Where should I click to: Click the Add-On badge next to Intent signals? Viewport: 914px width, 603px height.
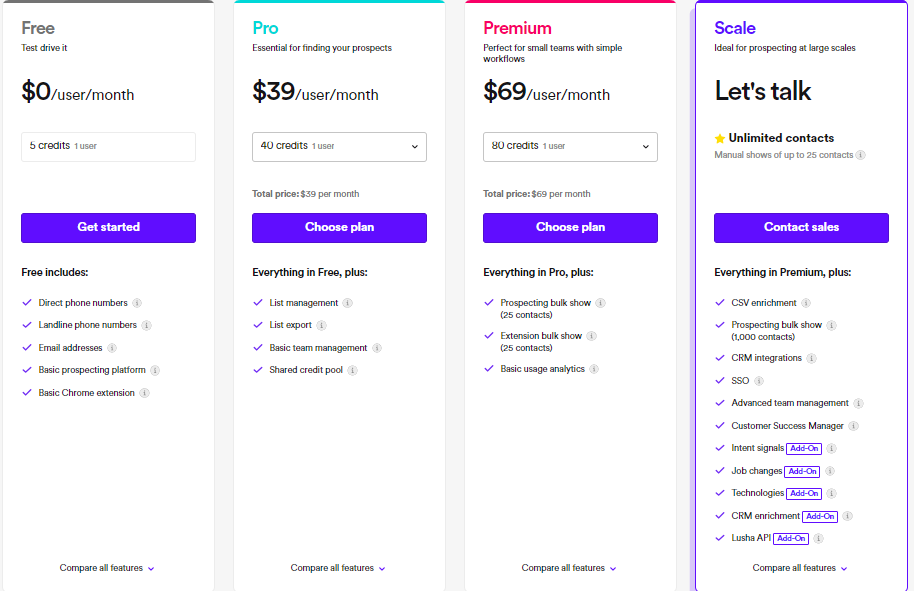804,448
